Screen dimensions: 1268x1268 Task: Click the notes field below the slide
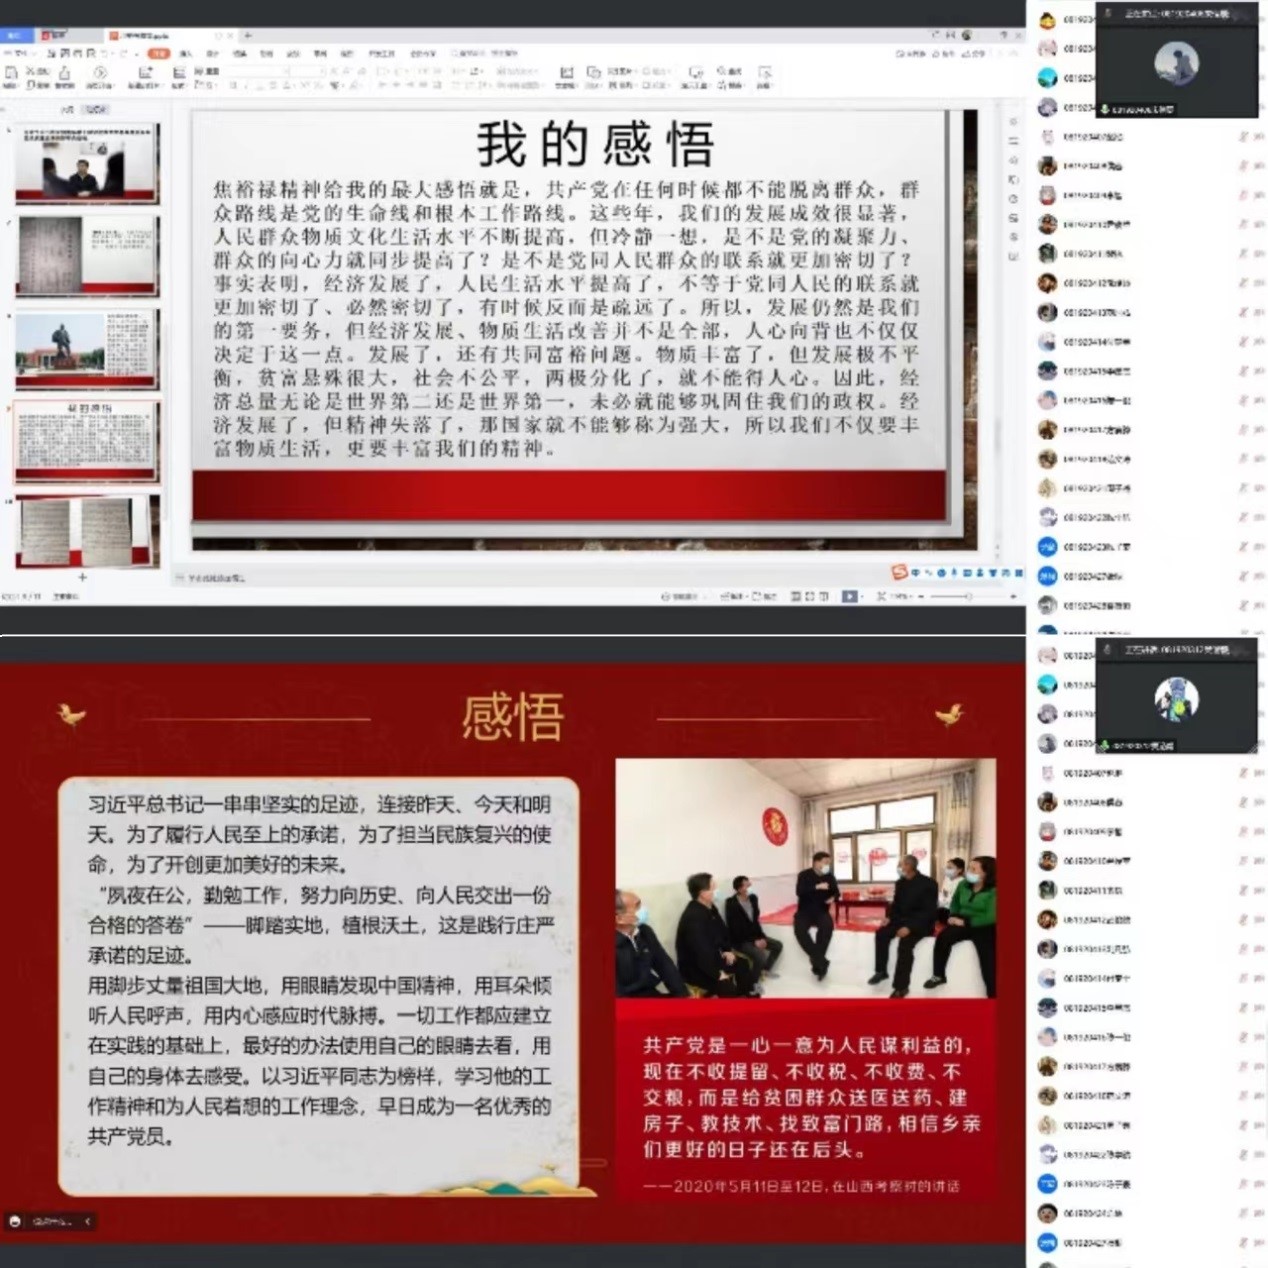click(400, 578)
